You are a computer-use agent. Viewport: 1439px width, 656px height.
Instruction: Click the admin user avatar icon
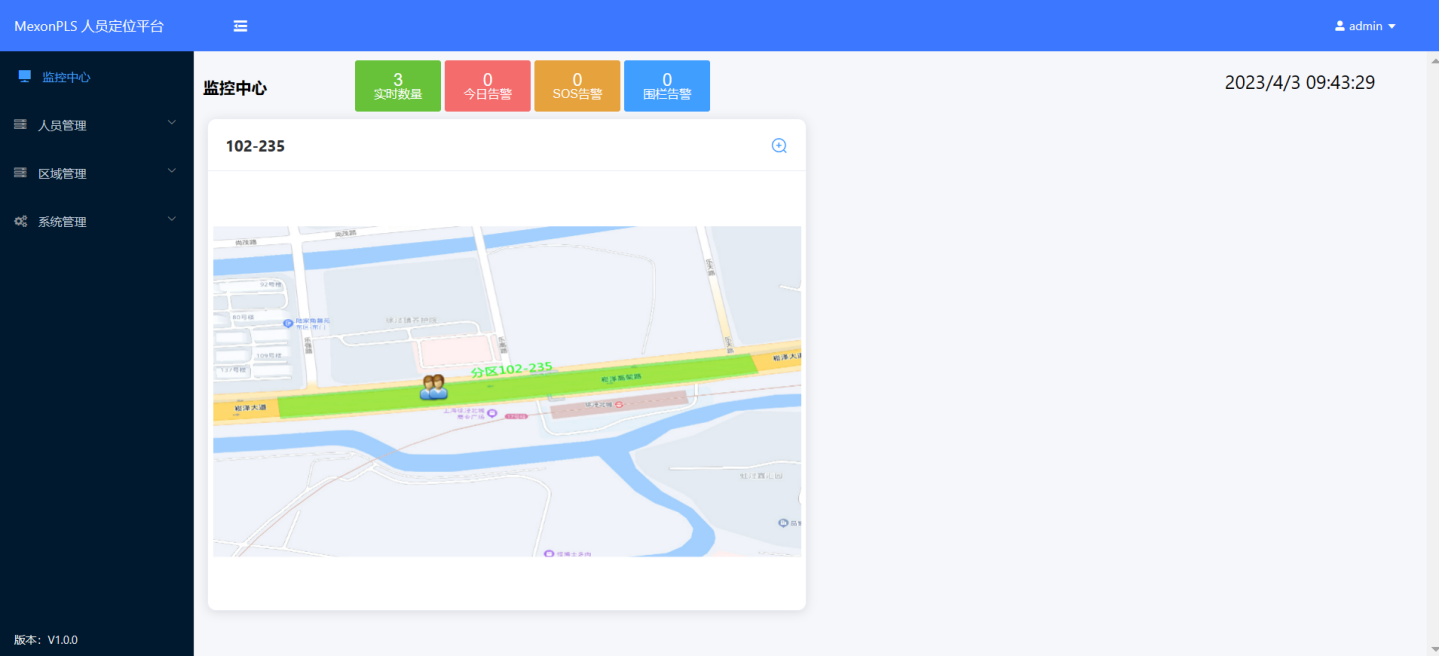[x=1340, y=26]
